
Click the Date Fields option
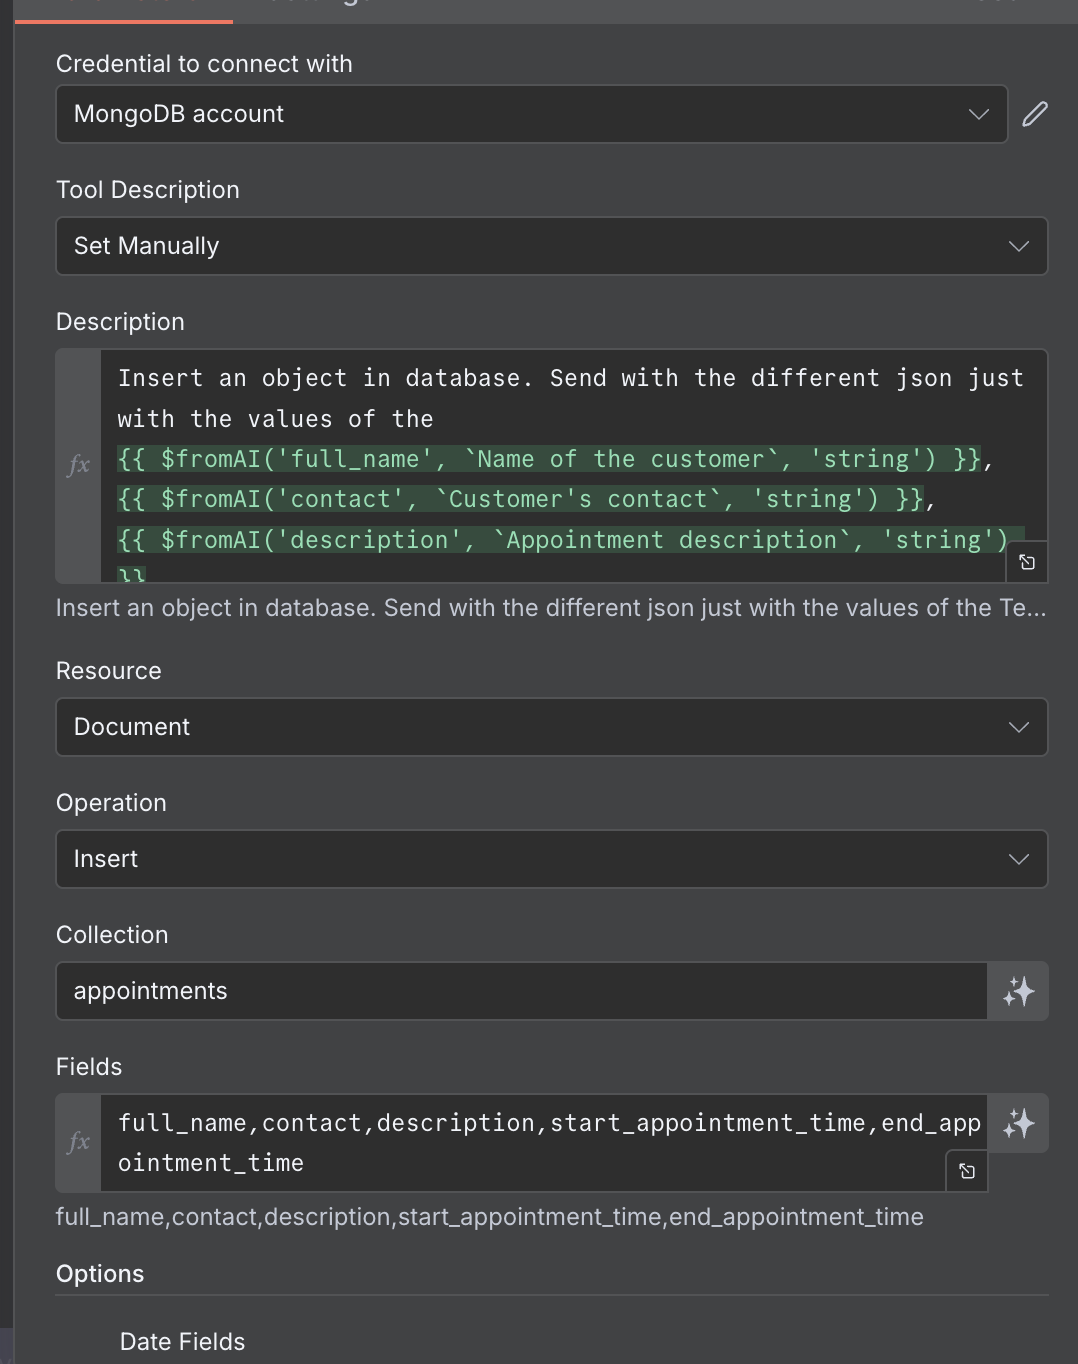click(x=182, y=1342)
